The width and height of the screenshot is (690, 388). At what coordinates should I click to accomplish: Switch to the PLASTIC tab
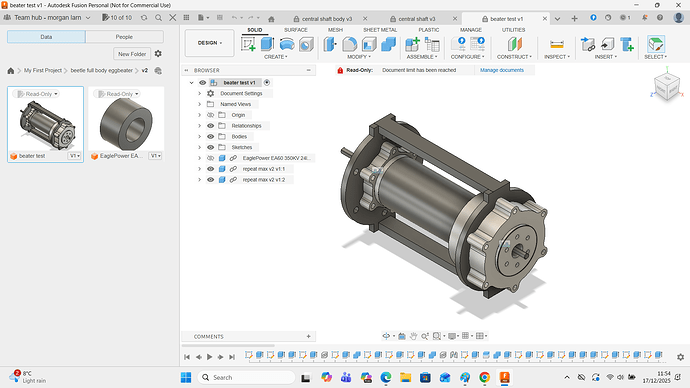[429, 30]
